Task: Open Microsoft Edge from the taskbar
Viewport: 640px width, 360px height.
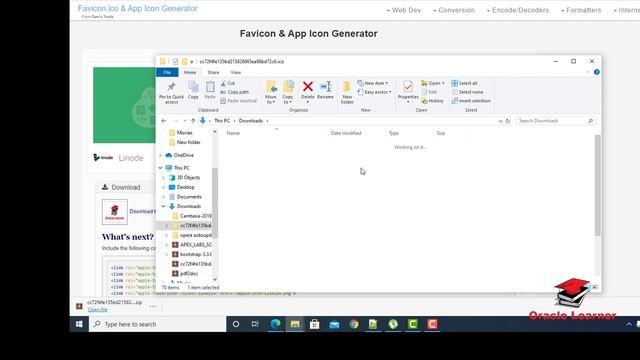Action: click(276, 324)
